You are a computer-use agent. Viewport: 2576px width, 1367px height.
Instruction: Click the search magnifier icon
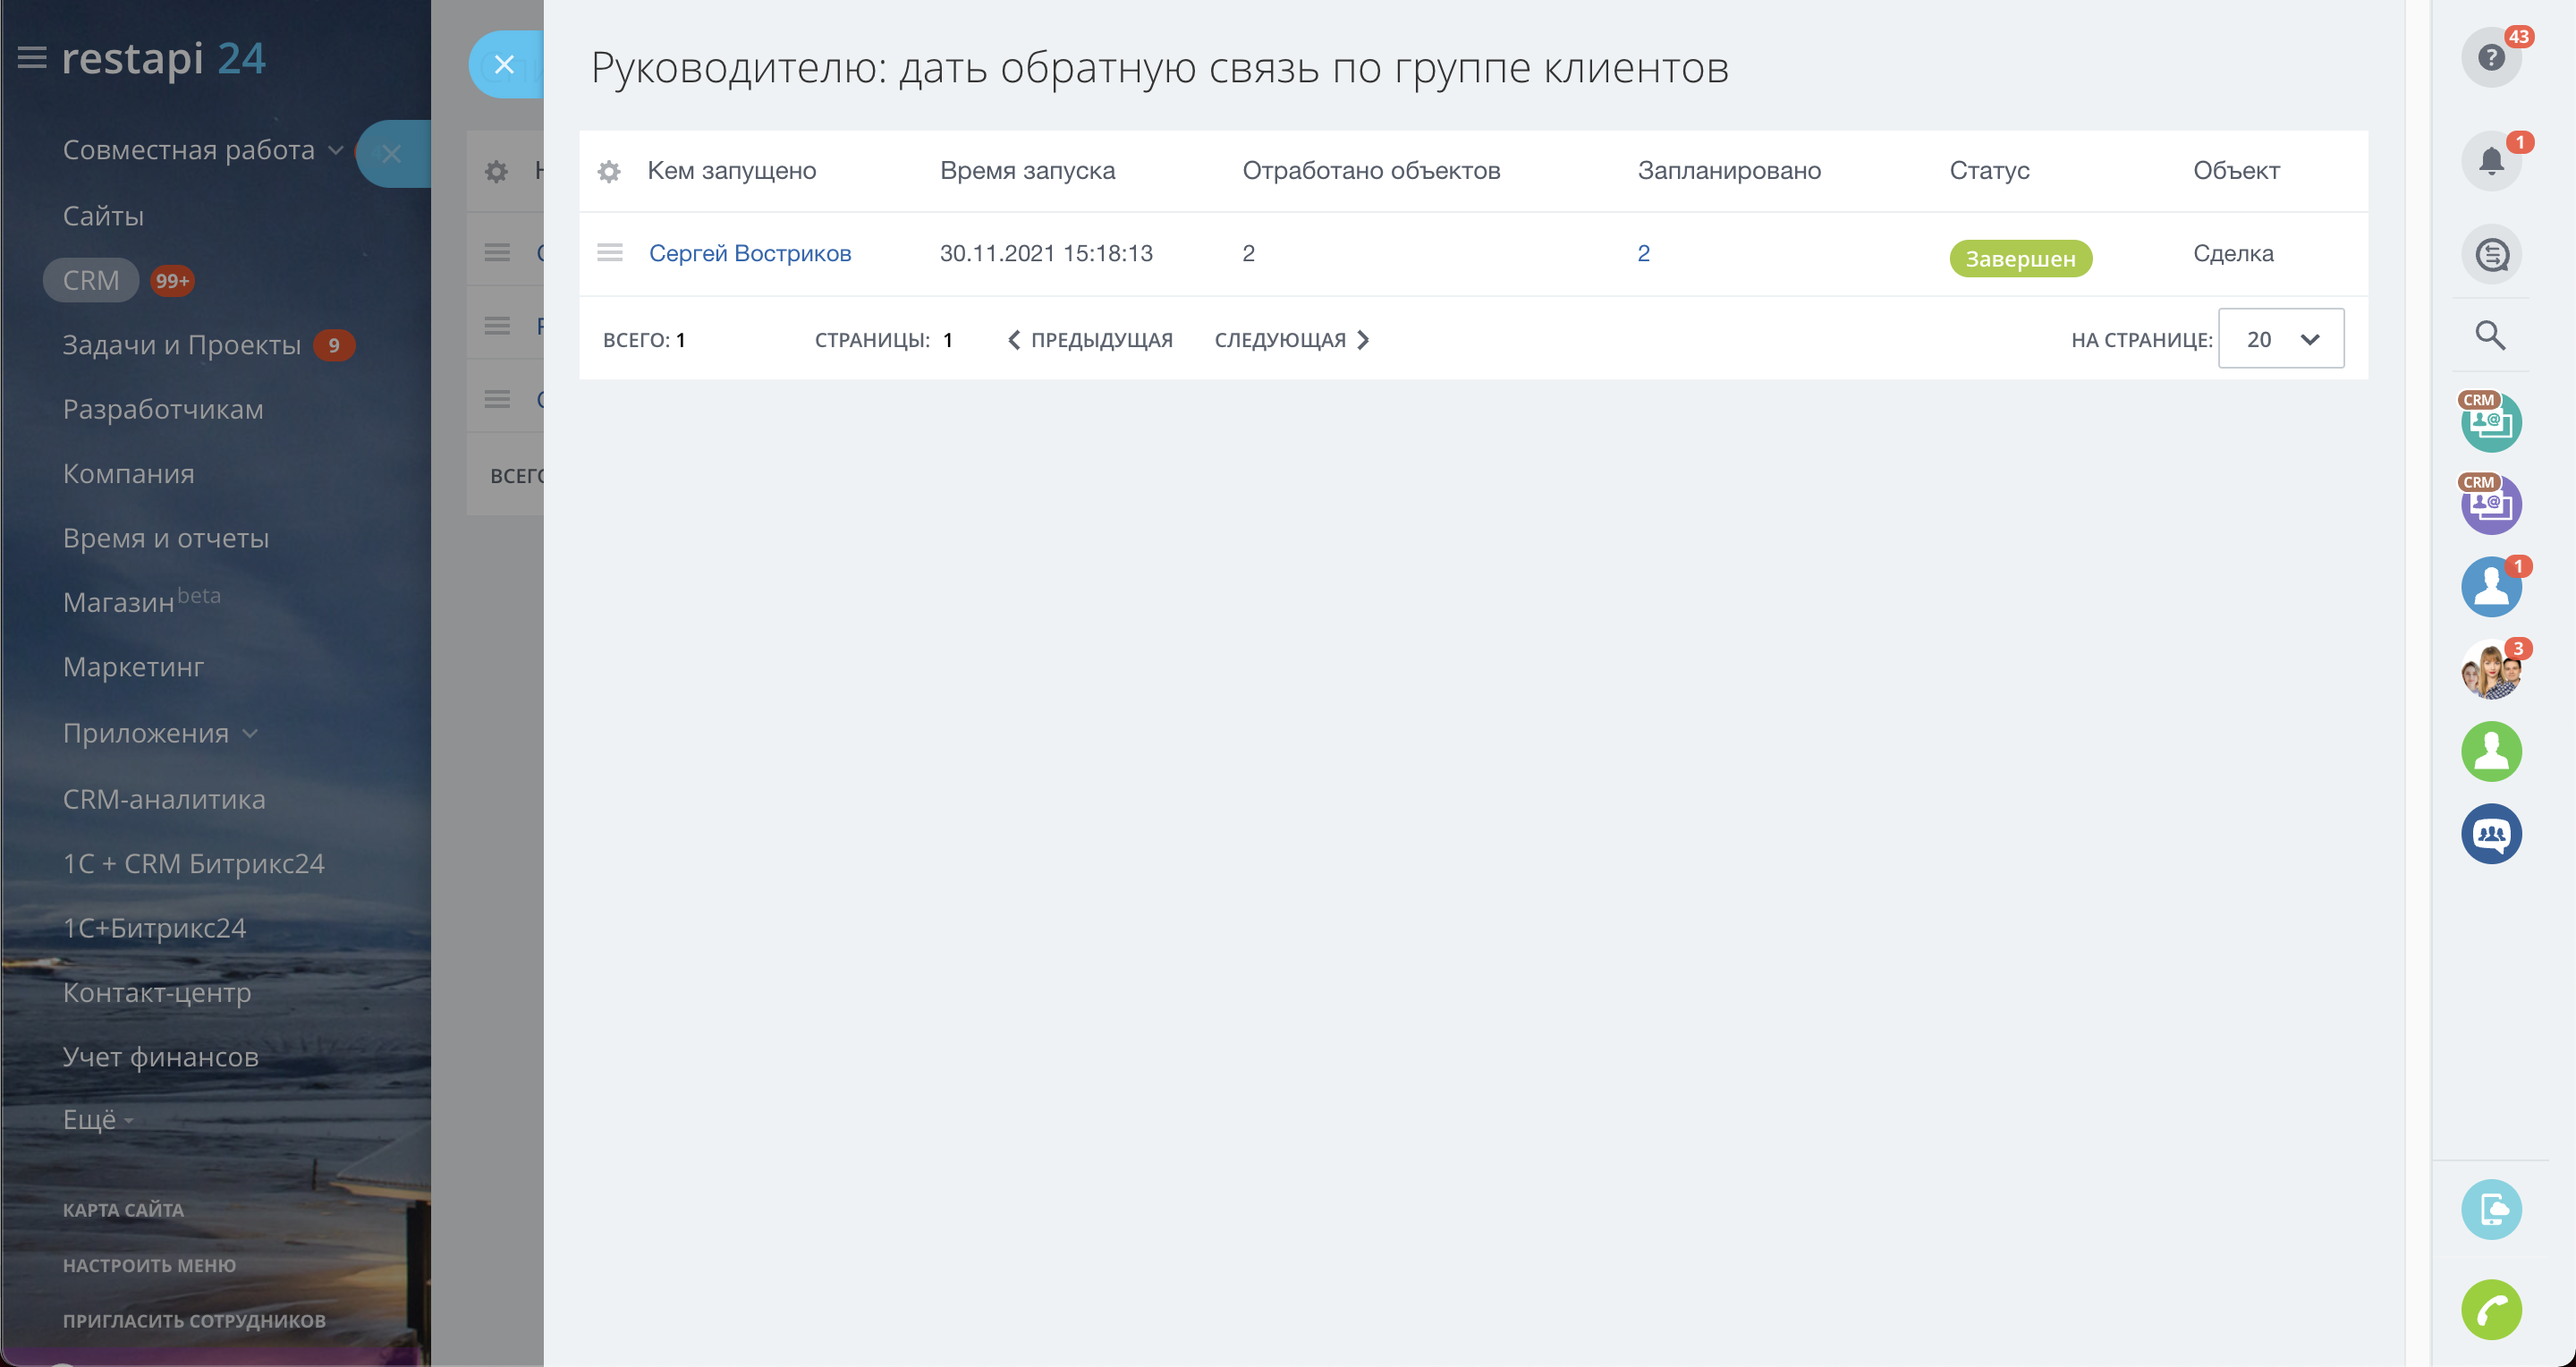pos(2490,336)
